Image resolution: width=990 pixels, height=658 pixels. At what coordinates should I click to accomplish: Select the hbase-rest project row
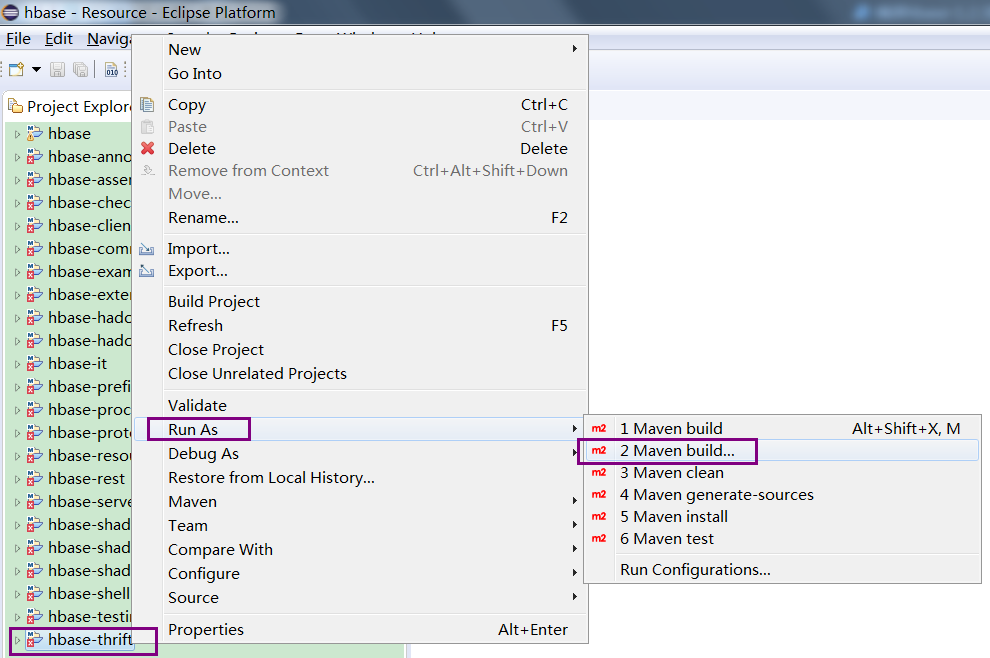(x=69, y=479)
